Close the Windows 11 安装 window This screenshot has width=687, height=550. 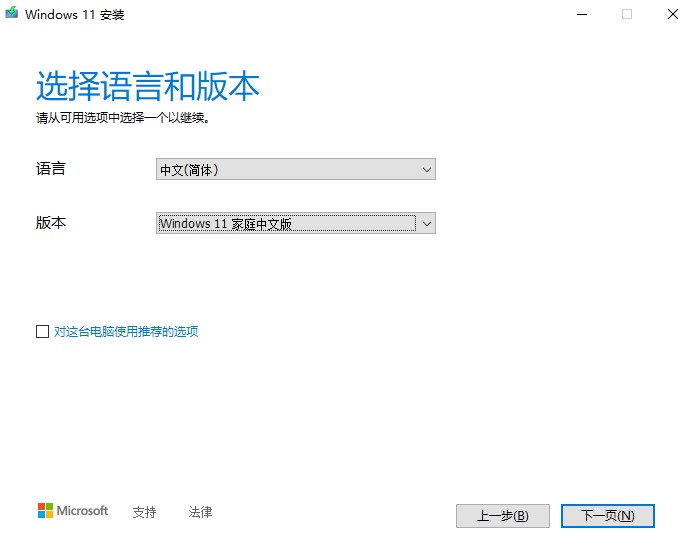[x=673, y=14]
